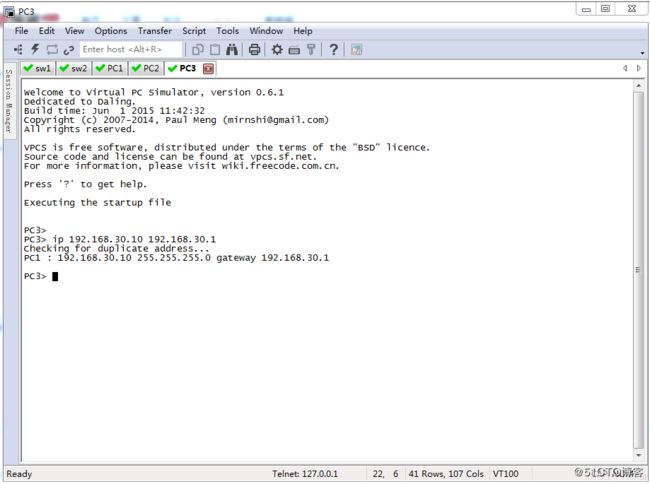
Task: Minimize the PC3 window
Action: pos(586,10)
